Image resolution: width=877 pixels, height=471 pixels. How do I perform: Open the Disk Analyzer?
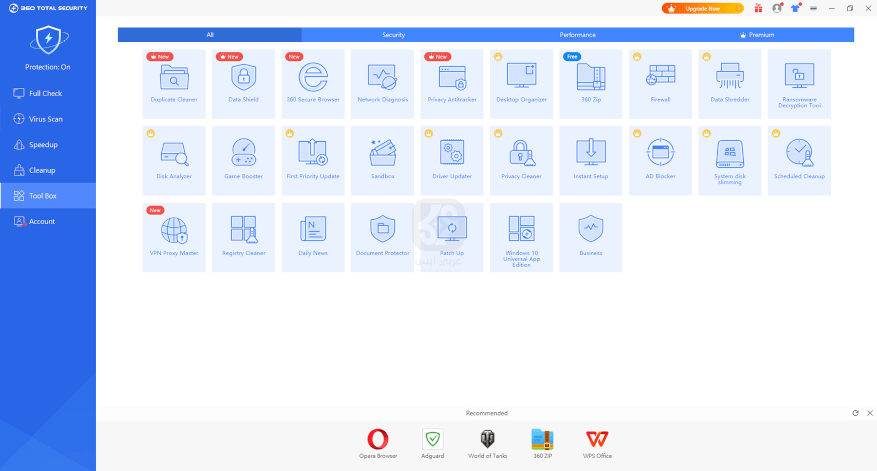[174, 161]
